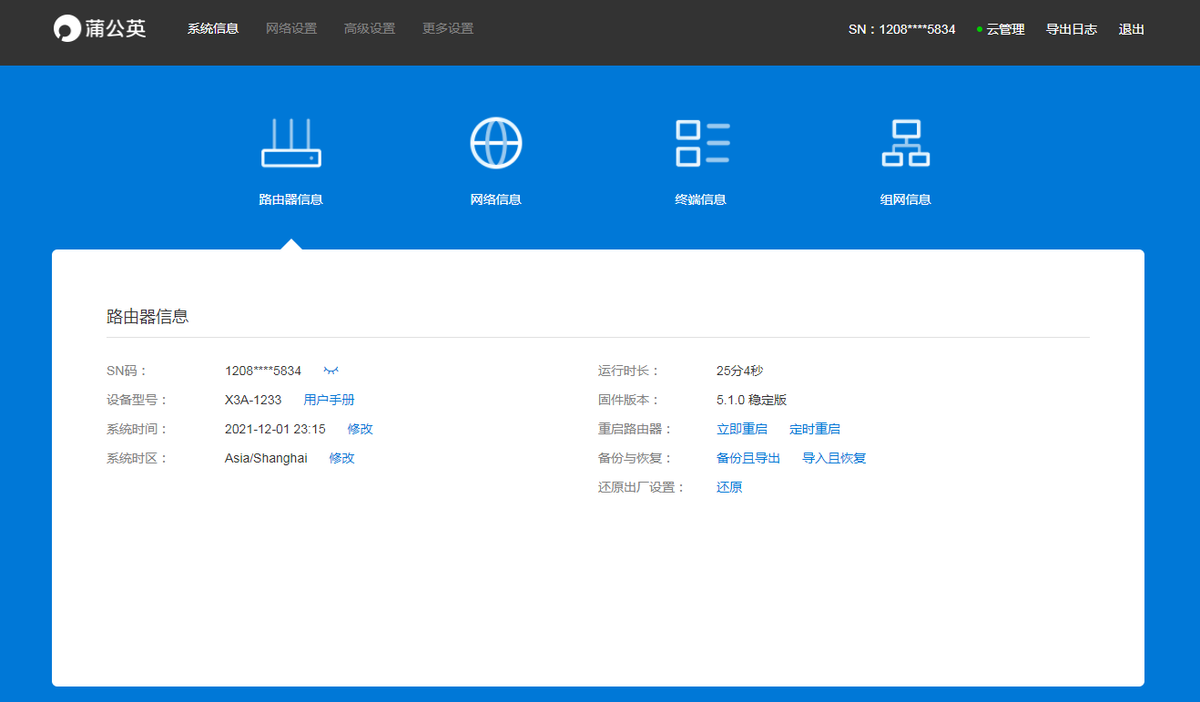Click 定时重启 link
Screen dimensions: 1200x702
[x=815, y=429]
